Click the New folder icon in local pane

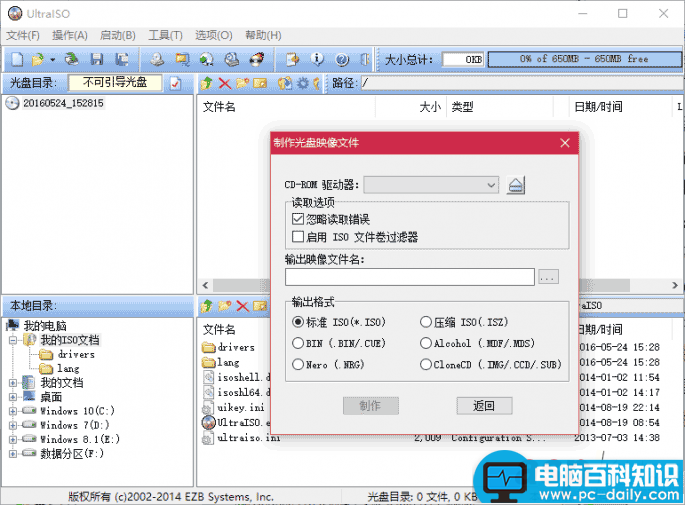coord(225,306)
